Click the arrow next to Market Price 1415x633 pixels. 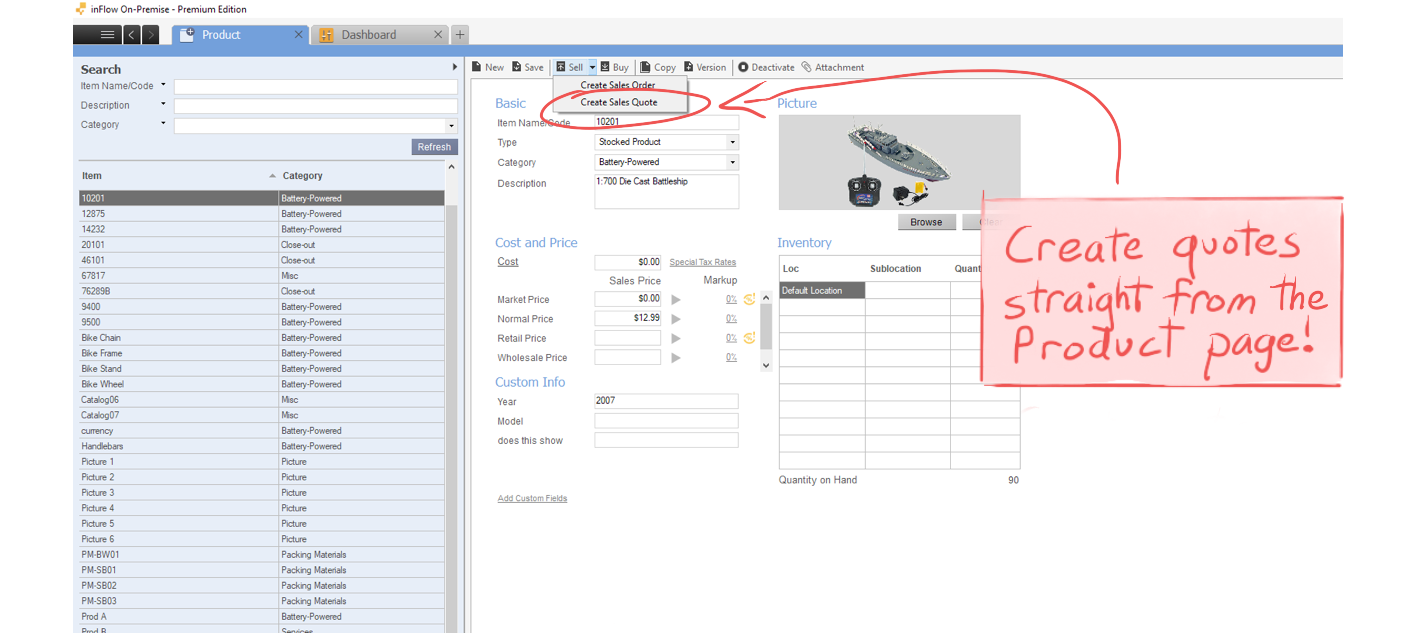676,299
